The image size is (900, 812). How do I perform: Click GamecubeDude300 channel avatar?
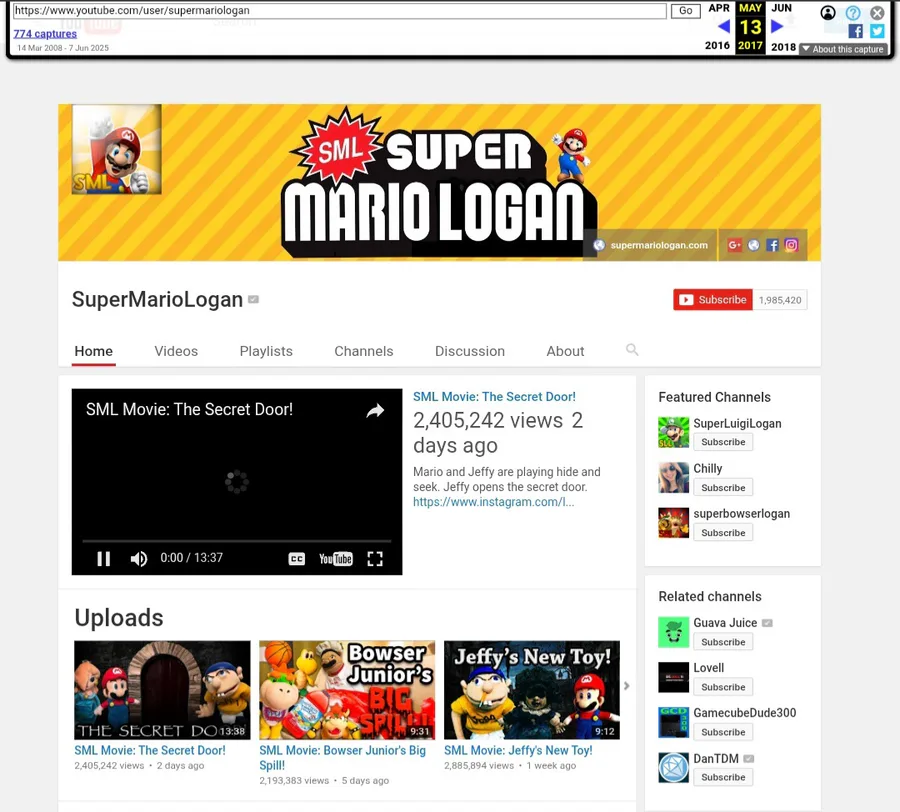pyautogui.click(x=673, y=722)
